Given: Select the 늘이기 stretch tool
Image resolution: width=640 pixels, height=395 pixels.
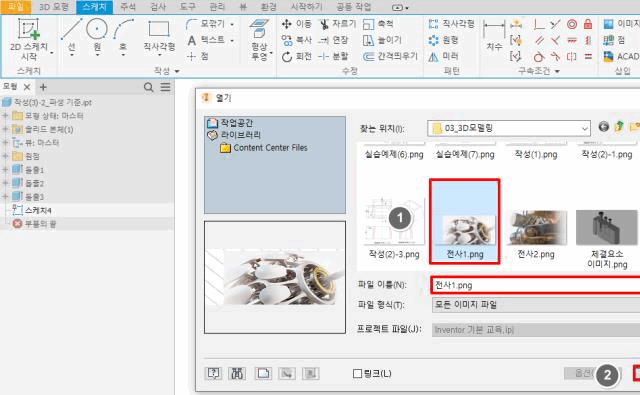Looking at the screenshot, I should 382,40.
